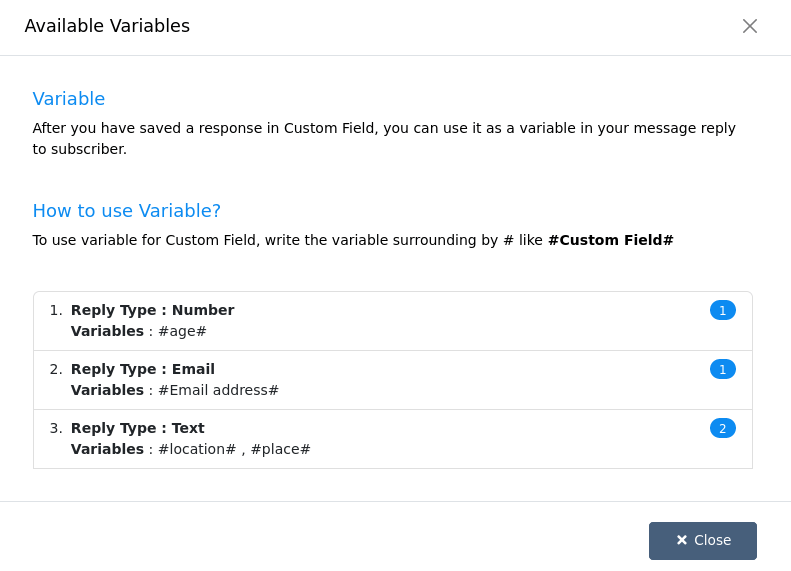This screenshot has width=791, height=571.
Task: Click list number 3 in variables list
Action: point(56,428)
